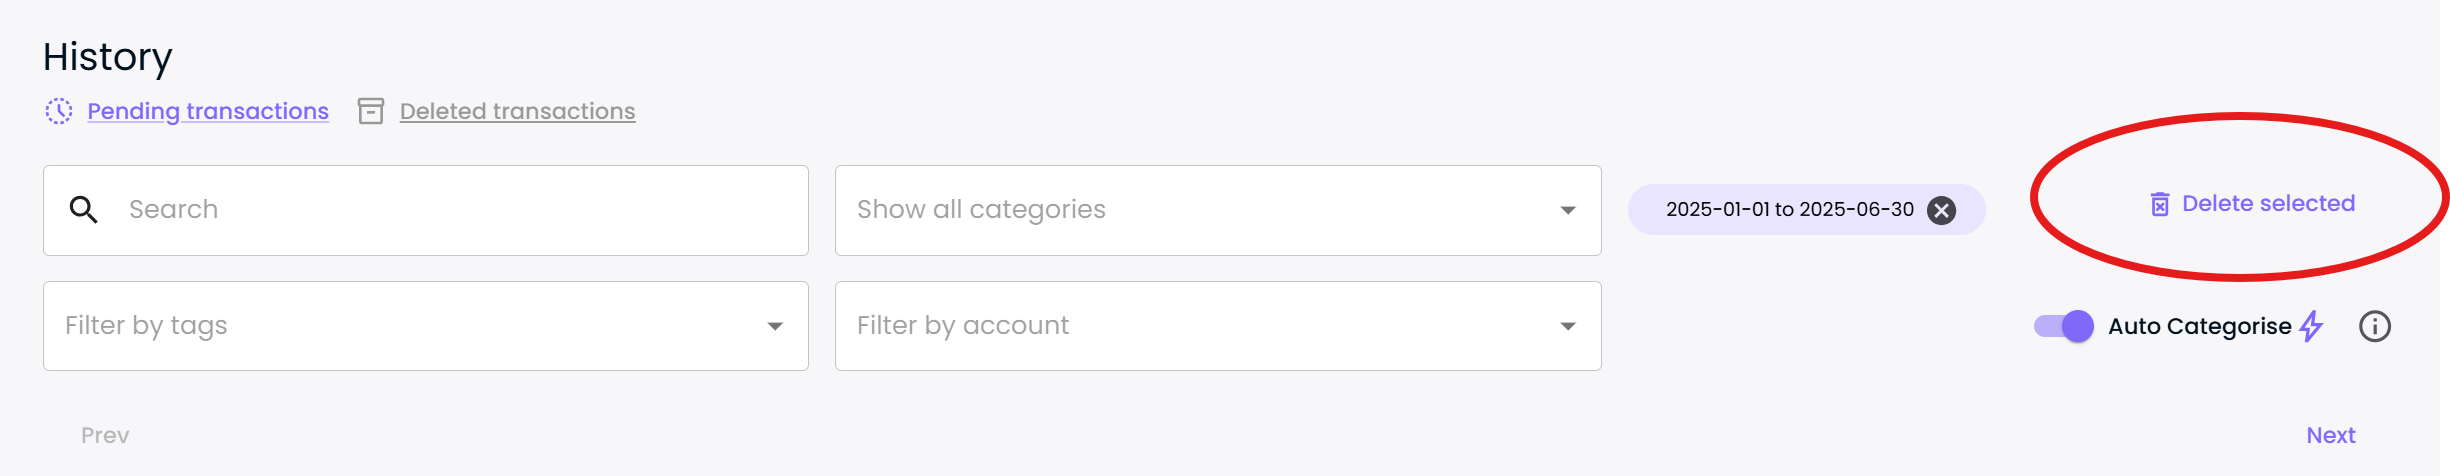Open the Filter by account dropdown
This screenshot has width=2450, height=476.
point(1218,326)
